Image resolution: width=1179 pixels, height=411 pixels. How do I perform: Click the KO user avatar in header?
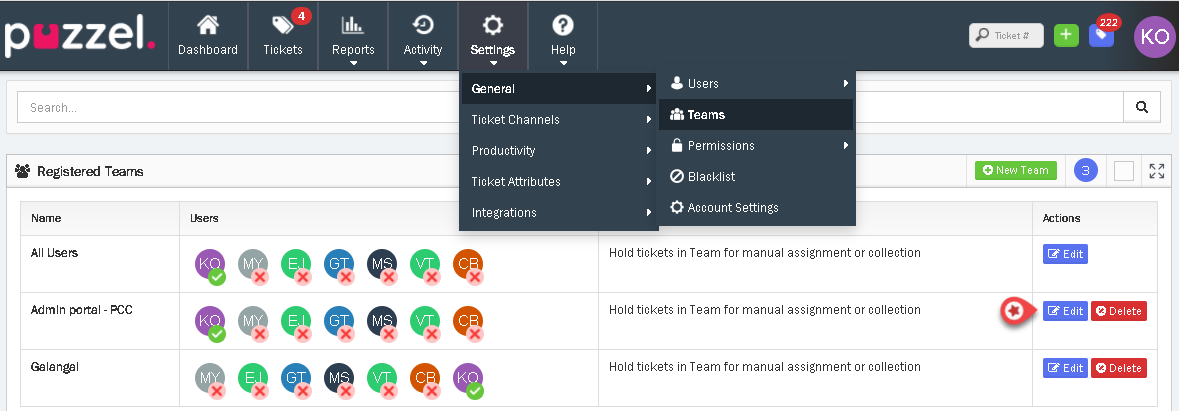[x=1155, y=36]
